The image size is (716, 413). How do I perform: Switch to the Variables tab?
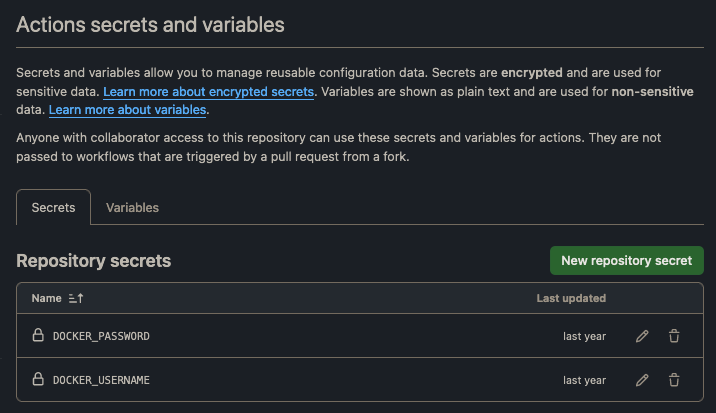pyautogui.click(x=132, y=208)
